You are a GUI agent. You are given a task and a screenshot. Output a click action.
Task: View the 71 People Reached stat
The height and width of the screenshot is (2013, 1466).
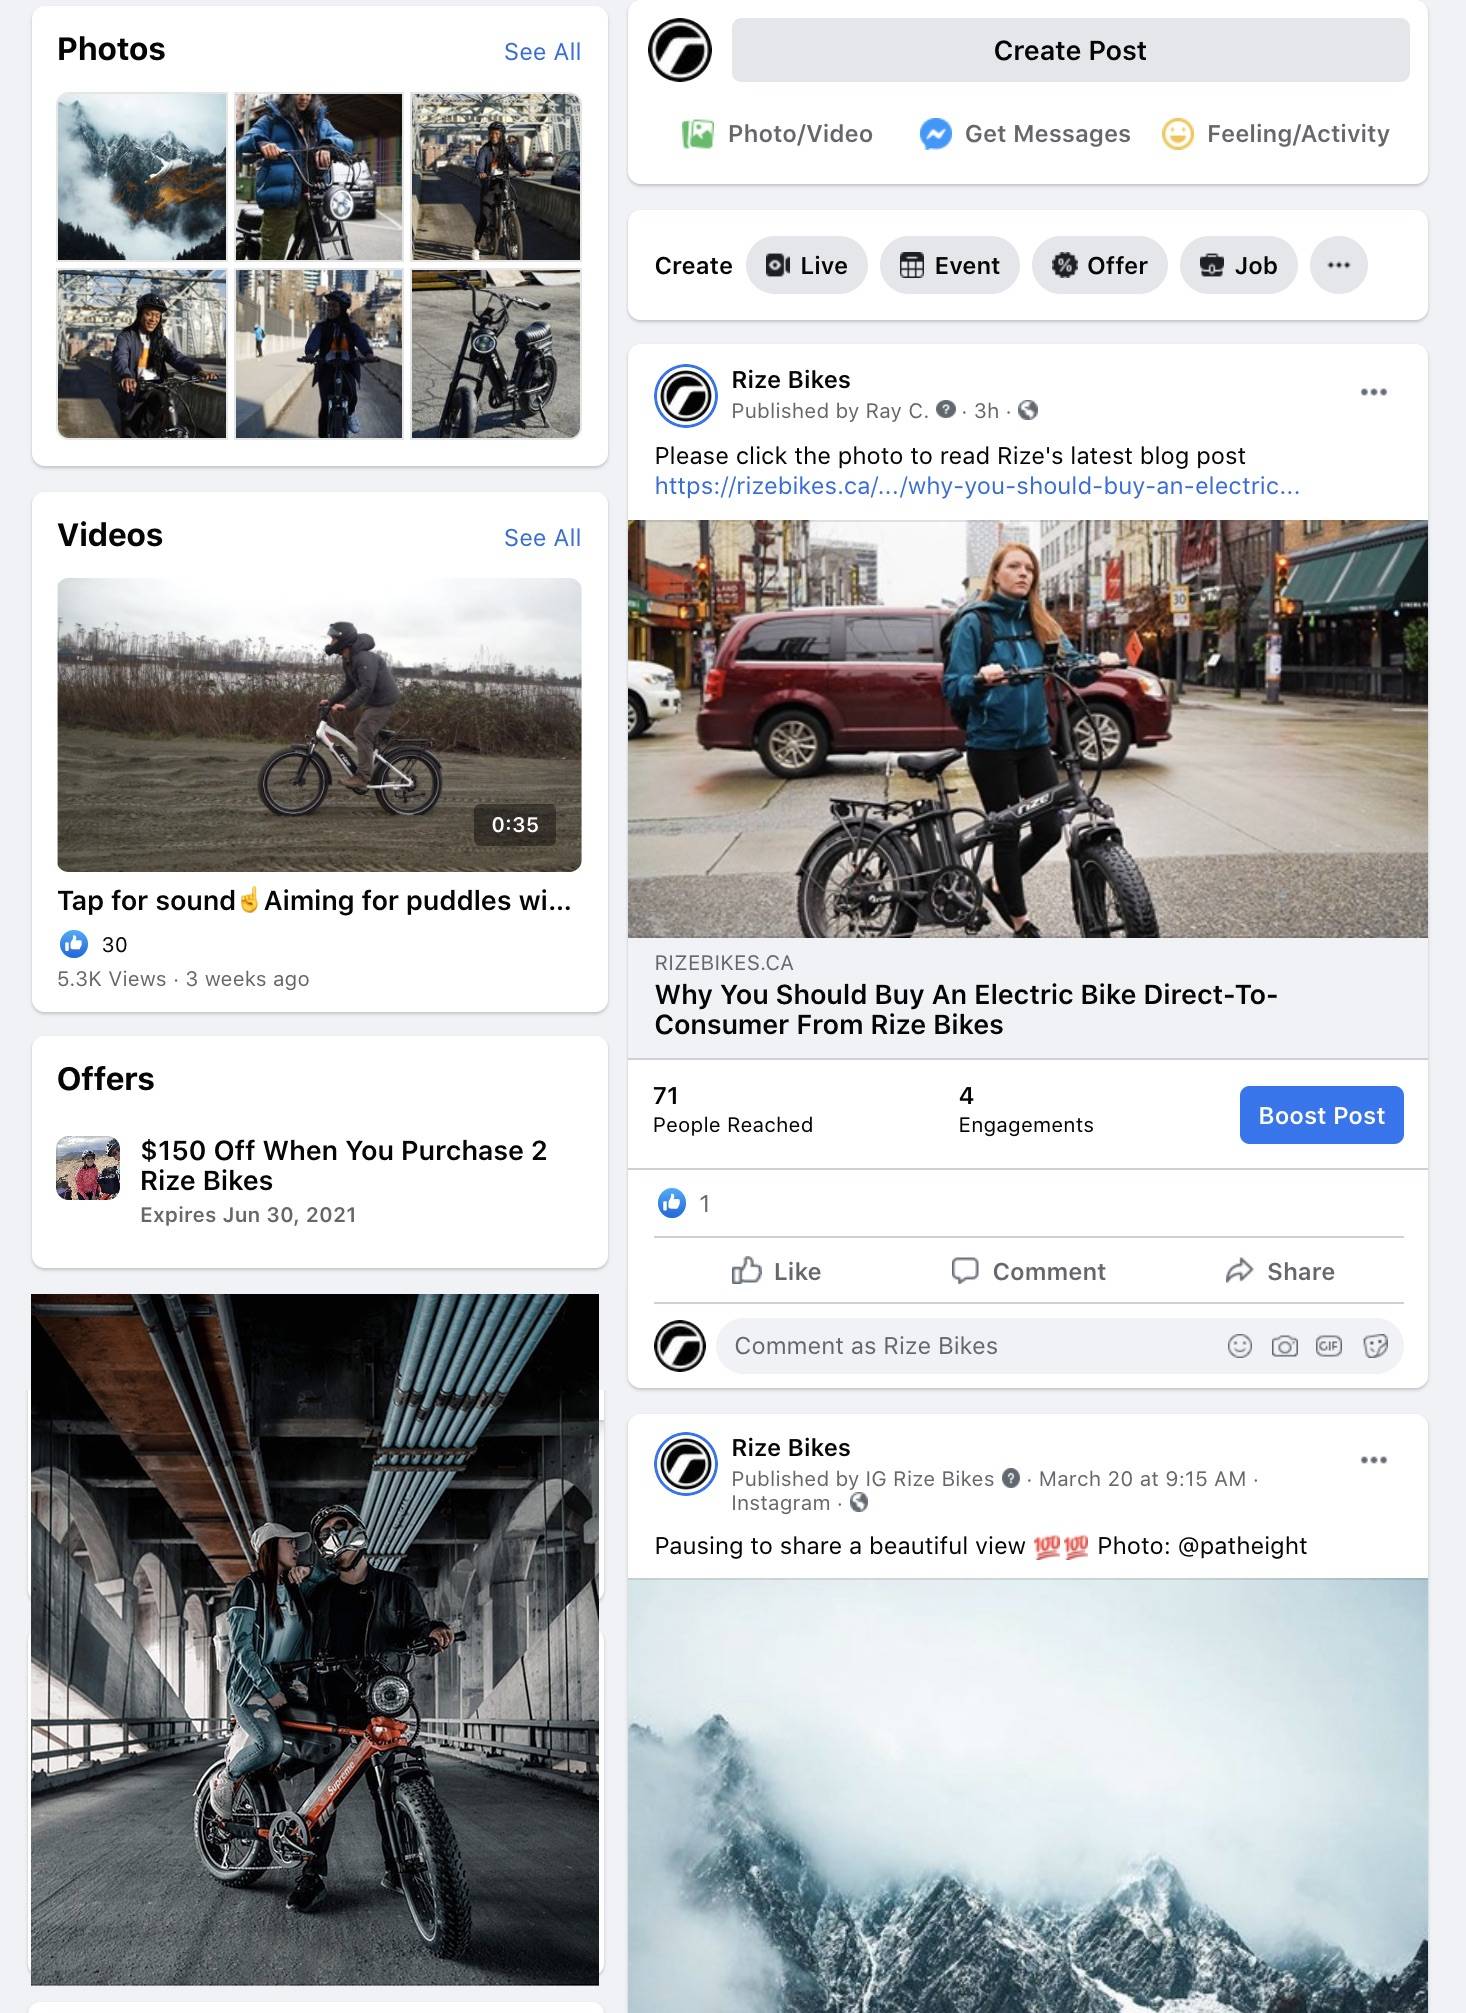pyautogui.click(x=733, y=1109)
